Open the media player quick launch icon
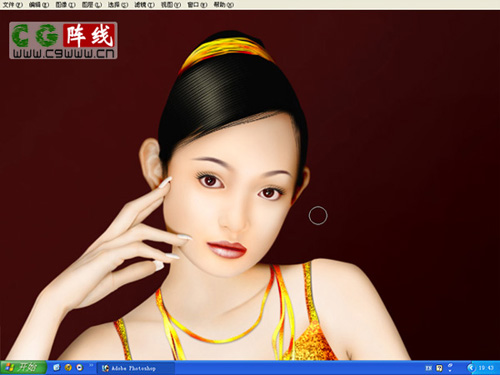Image resolution: width=500 pixels, height=375 pixels. pos(80,368)
